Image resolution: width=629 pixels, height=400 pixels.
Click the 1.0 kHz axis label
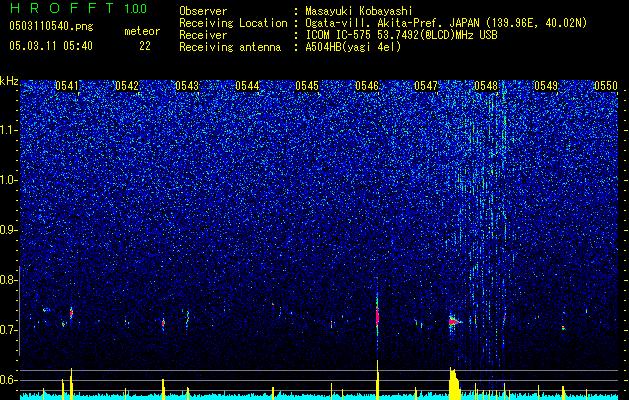pos(8,180)
